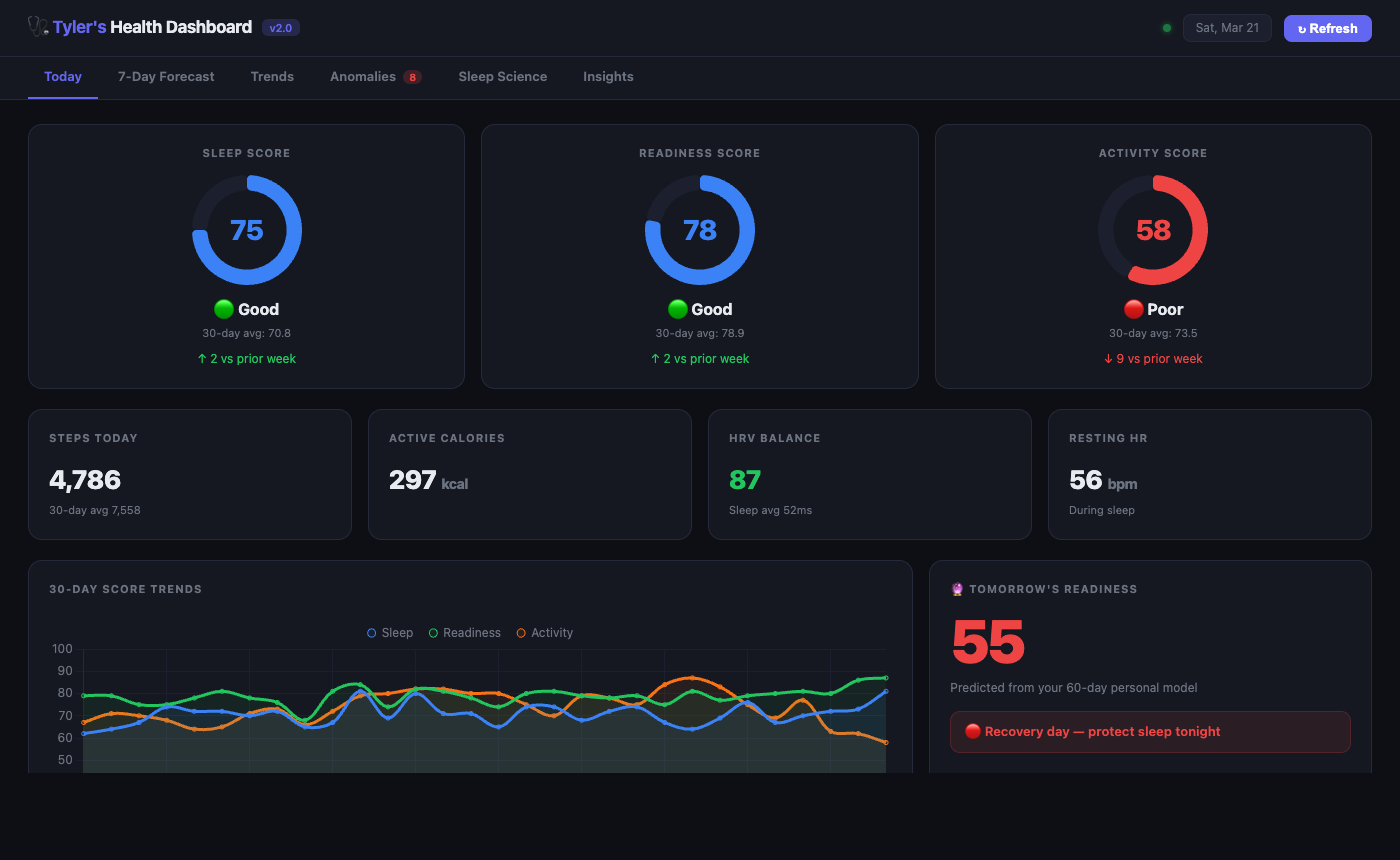Open the Sat, Mar 21 date selector
This screenshot has width=1400, height=860.
1227,28
